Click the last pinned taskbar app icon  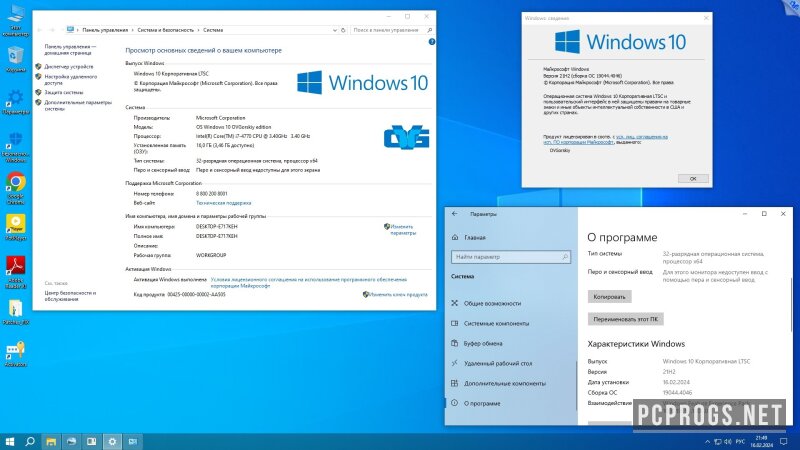point(133,441)
